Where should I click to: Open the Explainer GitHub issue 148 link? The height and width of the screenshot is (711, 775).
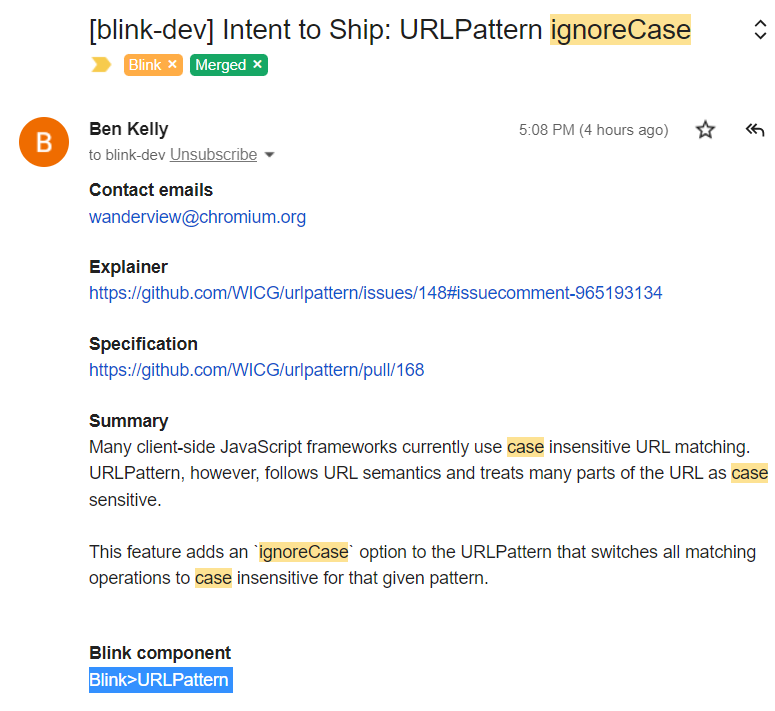point(376,293)
